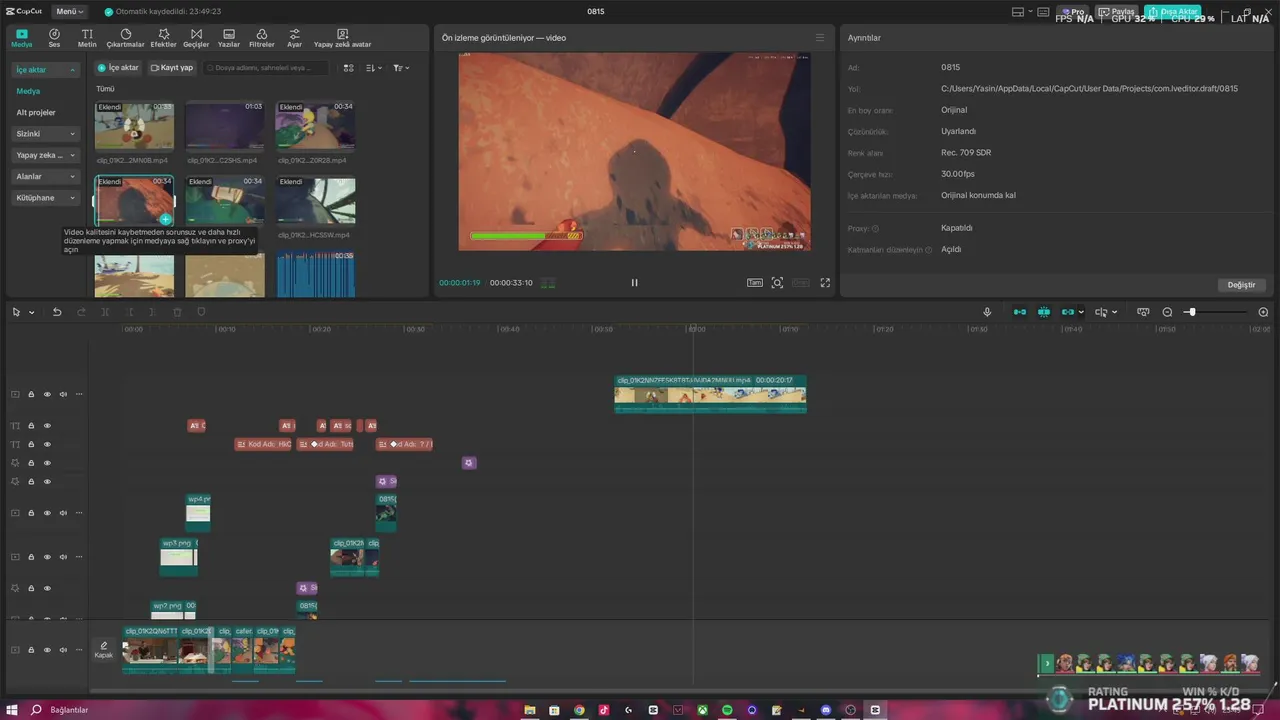
Task: Toggle timeline auto snapping
Action: coord(1044,312)
